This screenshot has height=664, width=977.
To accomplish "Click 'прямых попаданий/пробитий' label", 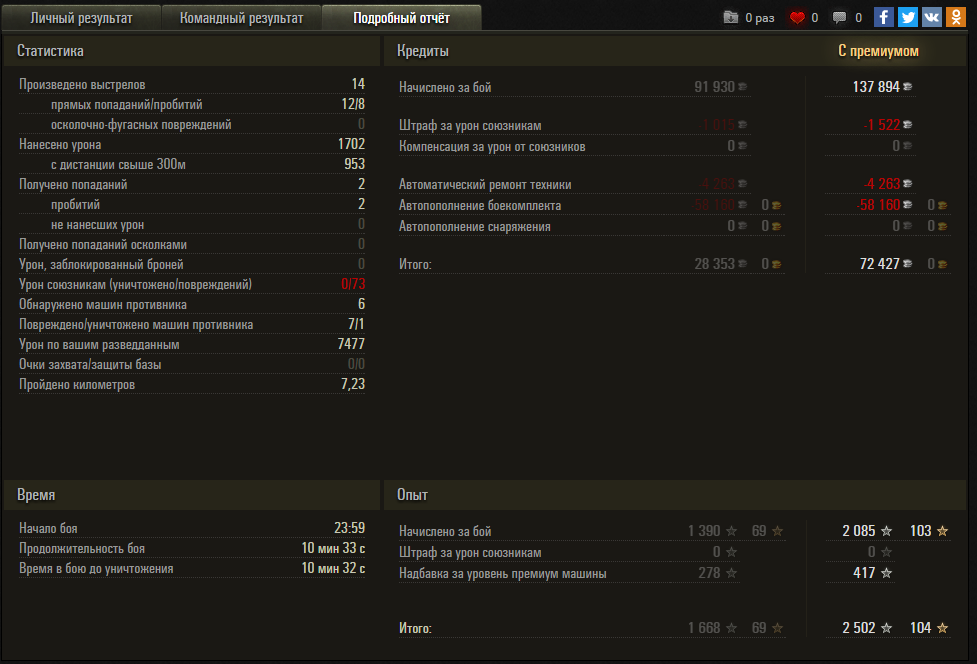I will 126,105.
